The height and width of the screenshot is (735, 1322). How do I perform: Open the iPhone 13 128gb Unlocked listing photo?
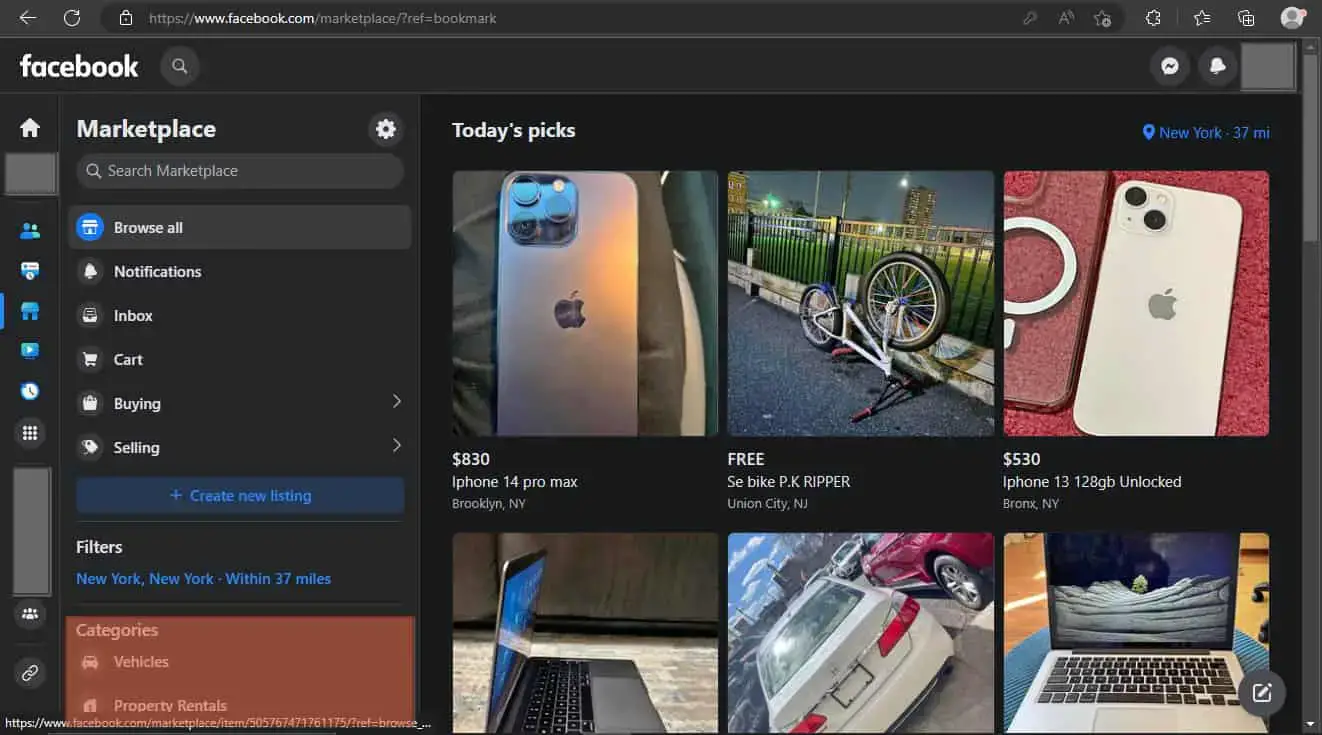pyautogui.click(x=1136, y=303)
